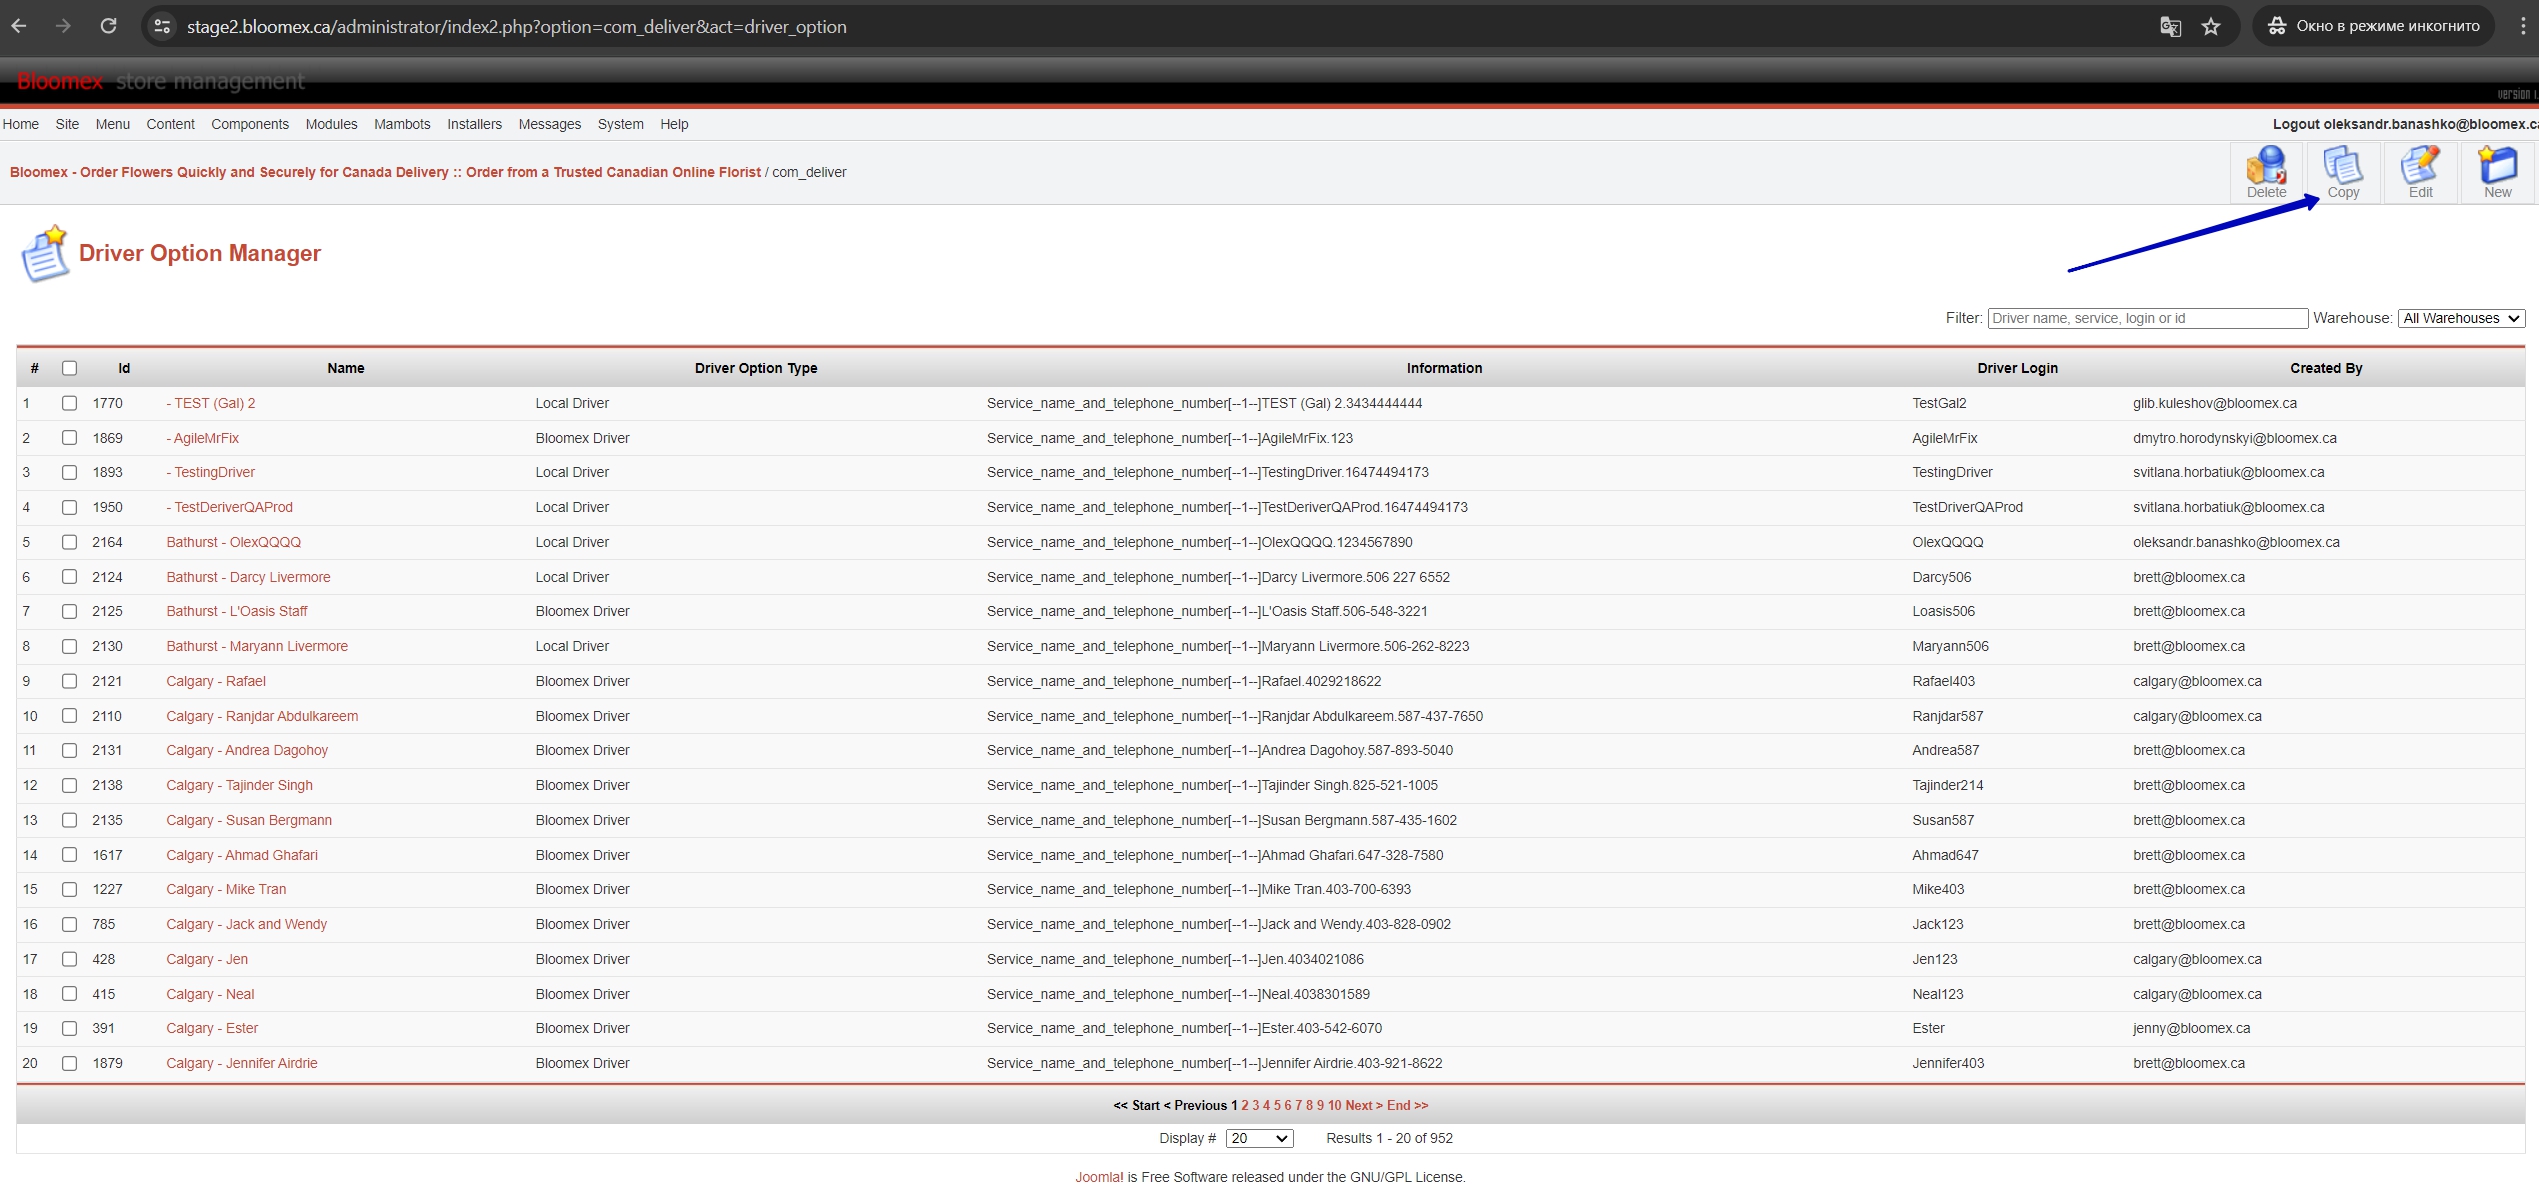
Task: Open driver - TestDeriverQAProd
Action: [229, 507]
